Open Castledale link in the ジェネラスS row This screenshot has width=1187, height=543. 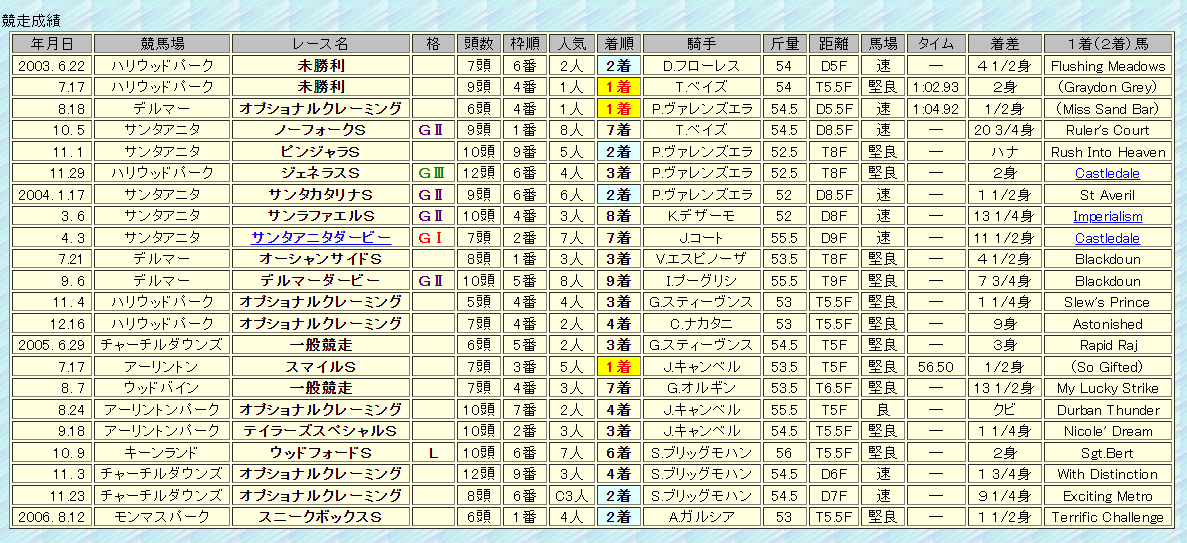[x=1107, y=173]
